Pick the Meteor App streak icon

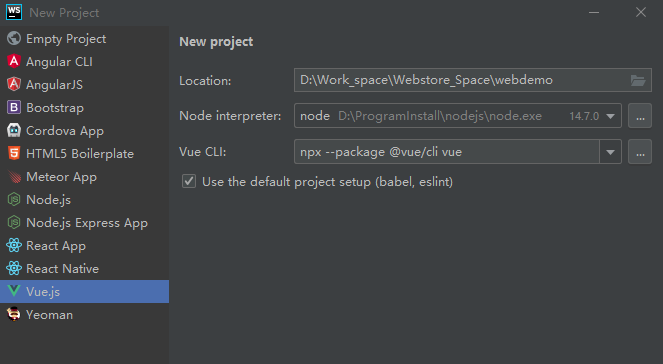coord(14,176)
